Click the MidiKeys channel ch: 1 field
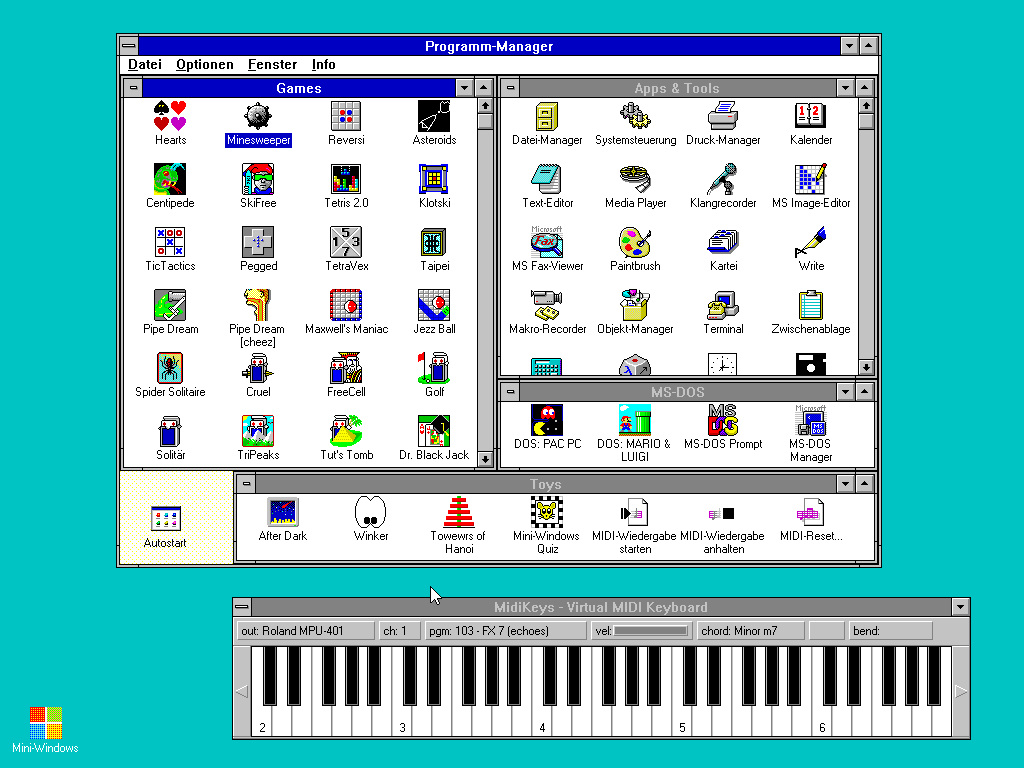1024x768 pixels. (x=398, y=631)
